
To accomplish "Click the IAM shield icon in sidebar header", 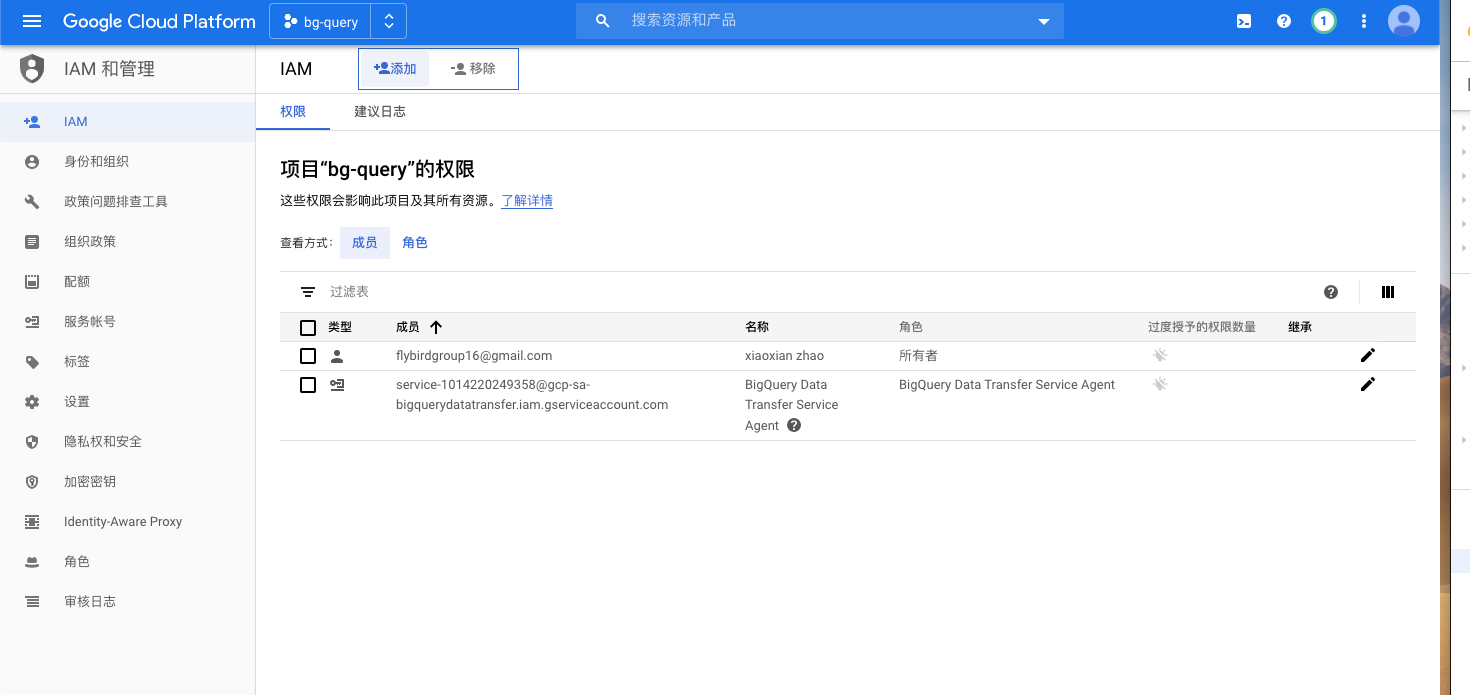I will coord(32,69).
